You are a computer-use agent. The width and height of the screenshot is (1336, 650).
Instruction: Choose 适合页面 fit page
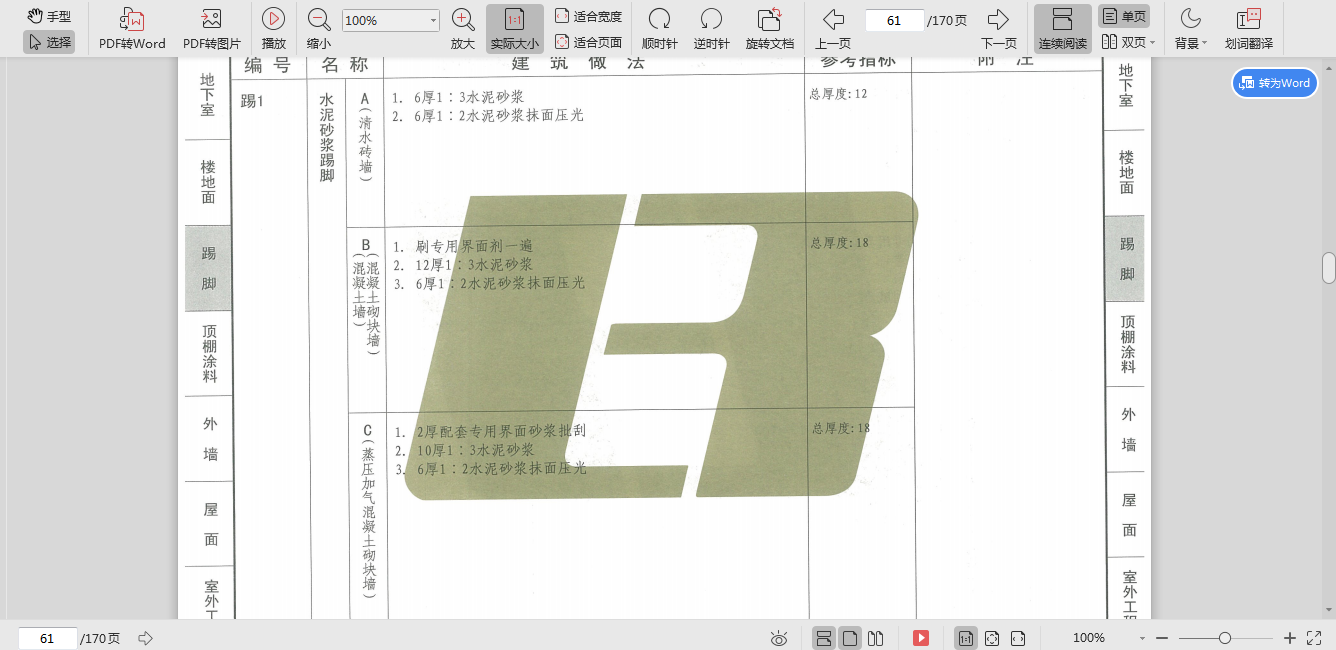pos(588,42)
